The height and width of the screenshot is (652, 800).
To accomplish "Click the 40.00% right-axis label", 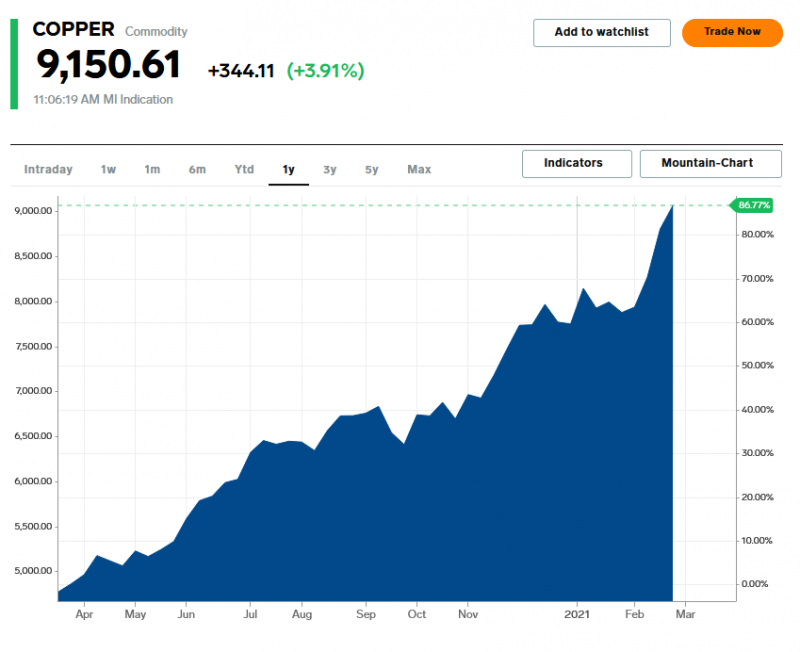I will click(757, 410).
